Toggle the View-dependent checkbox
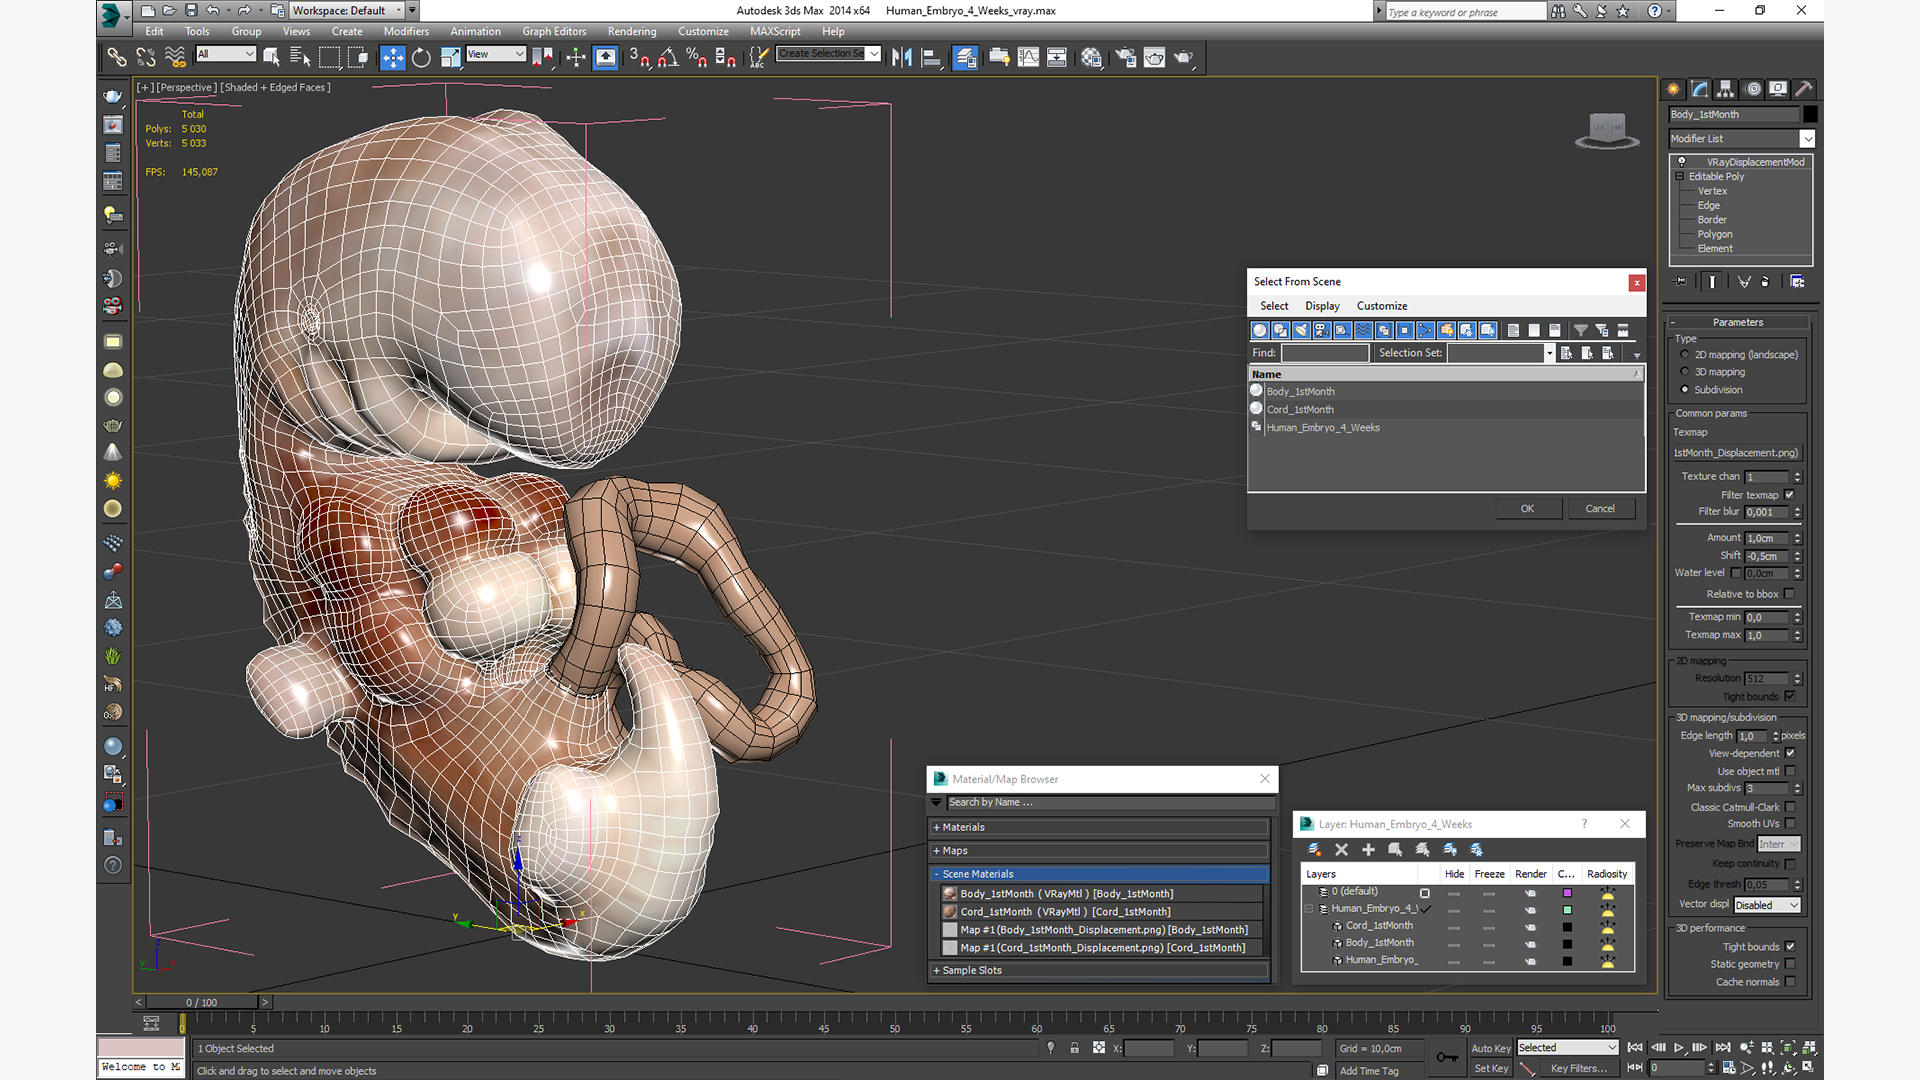This screenshot has width=1920, height=1080. tap(1789, 753)
